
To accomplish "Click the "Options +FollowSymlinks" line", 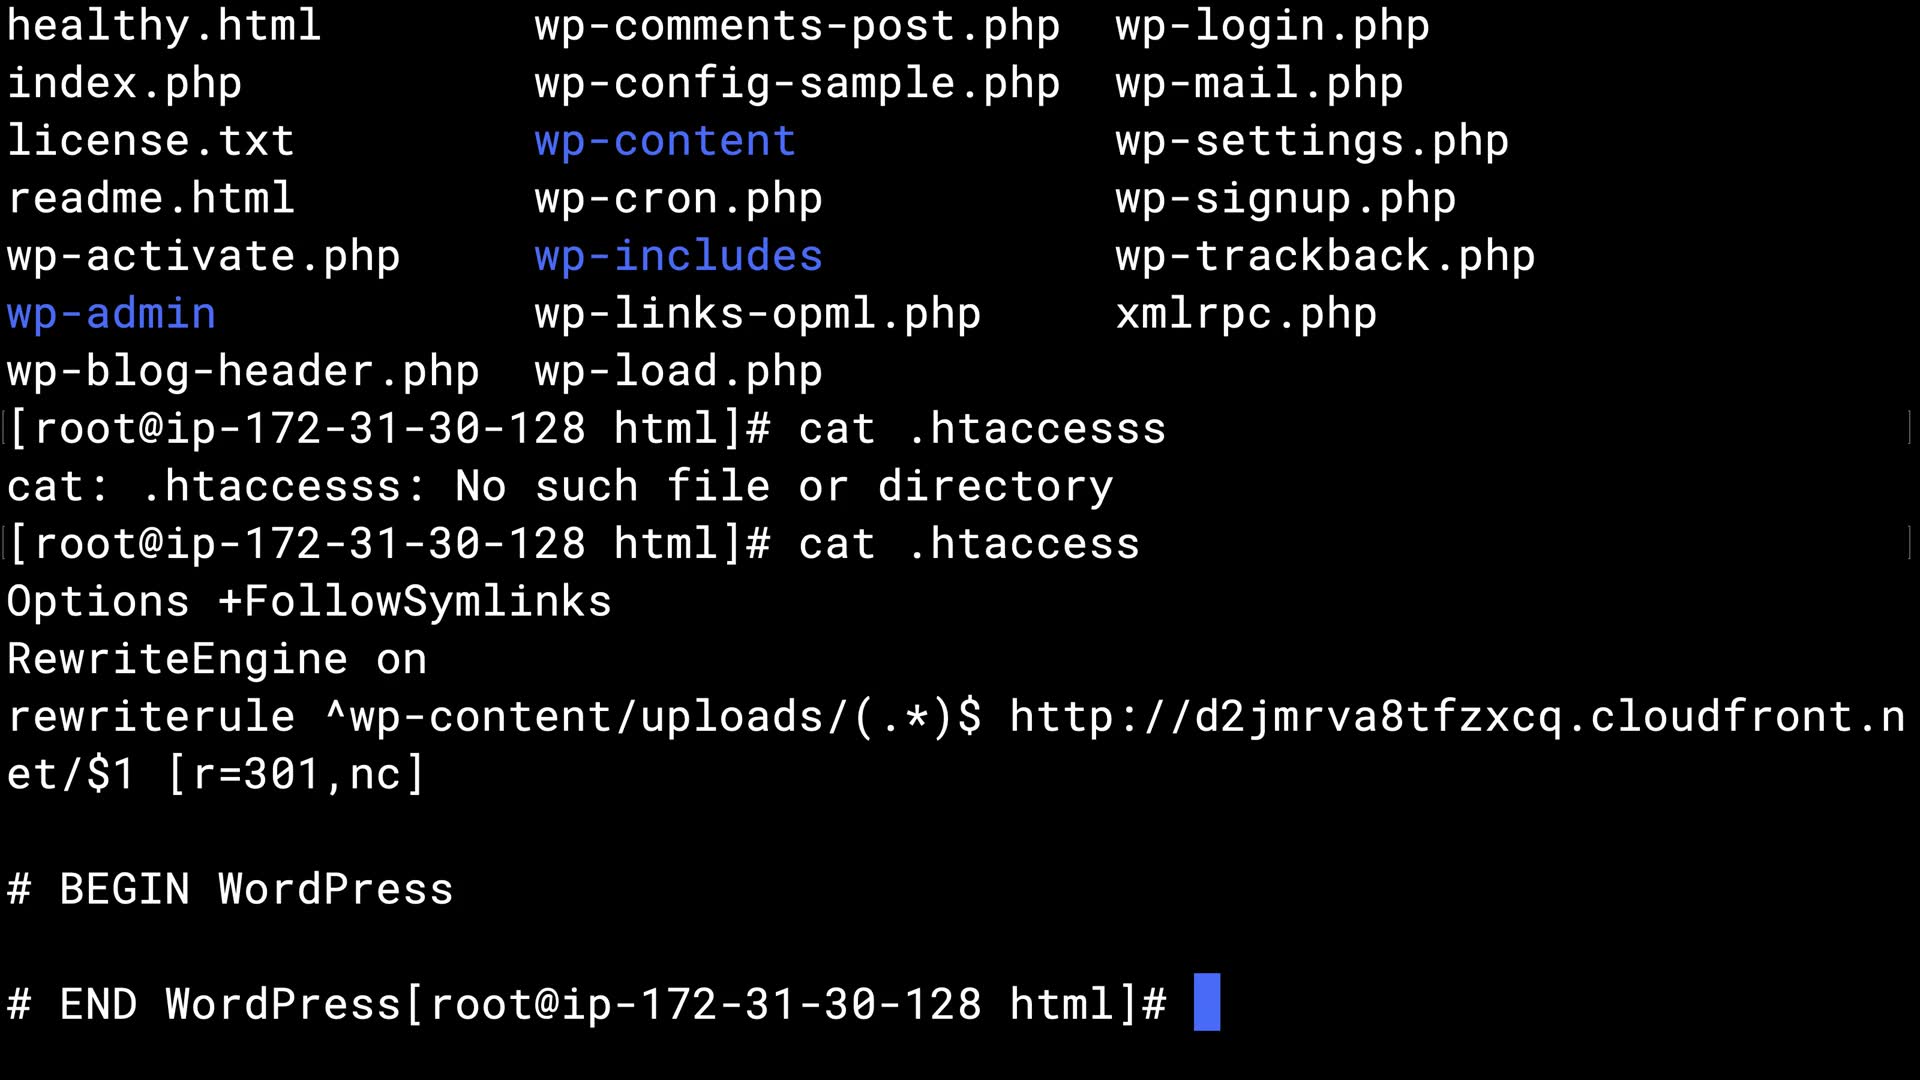I will [309, 602].
